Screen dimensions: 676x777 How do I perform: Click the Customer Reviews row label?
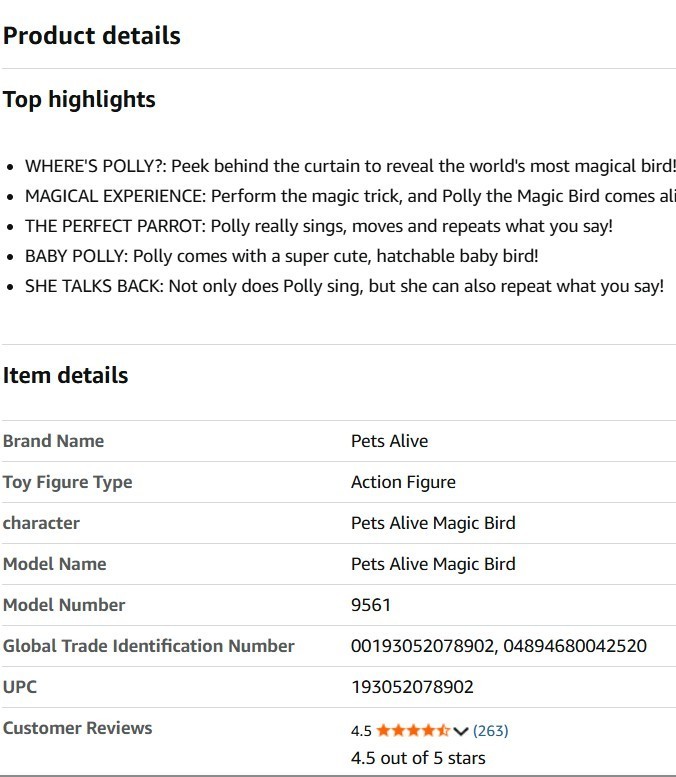pyautogui.click(x=78, y=728)
